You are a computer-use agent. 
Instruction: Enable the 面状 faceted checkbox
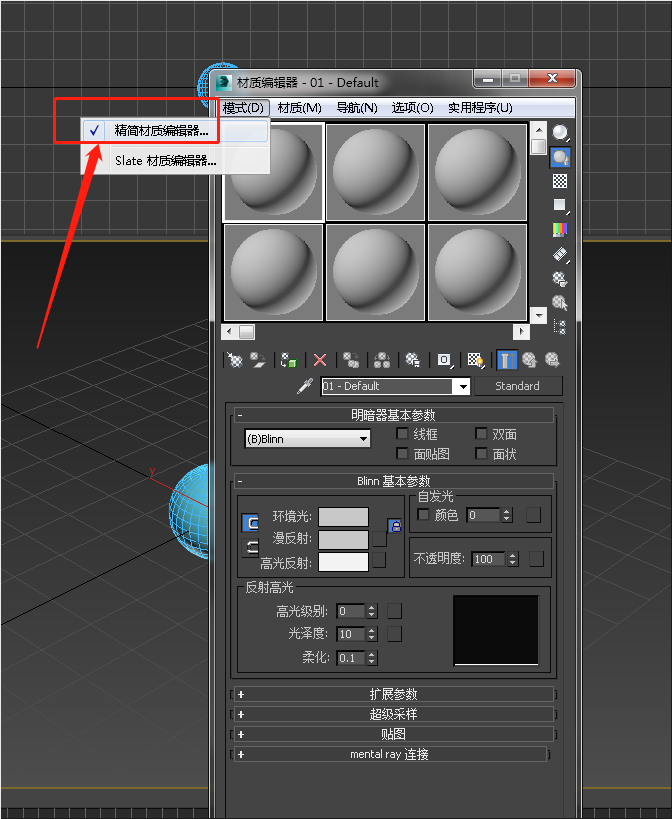tap(481, 453)
